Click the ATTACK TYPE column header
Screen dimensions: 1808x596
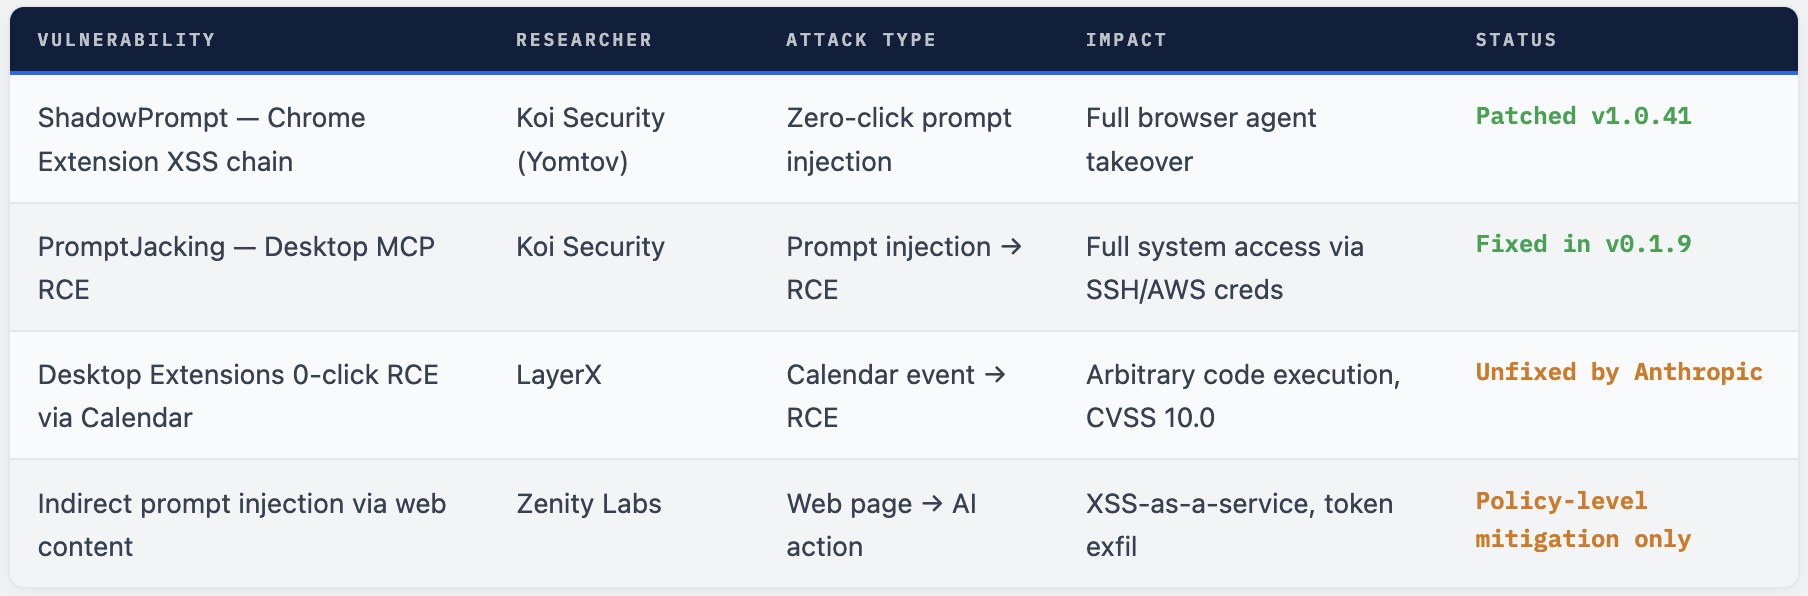pos(861,40)
